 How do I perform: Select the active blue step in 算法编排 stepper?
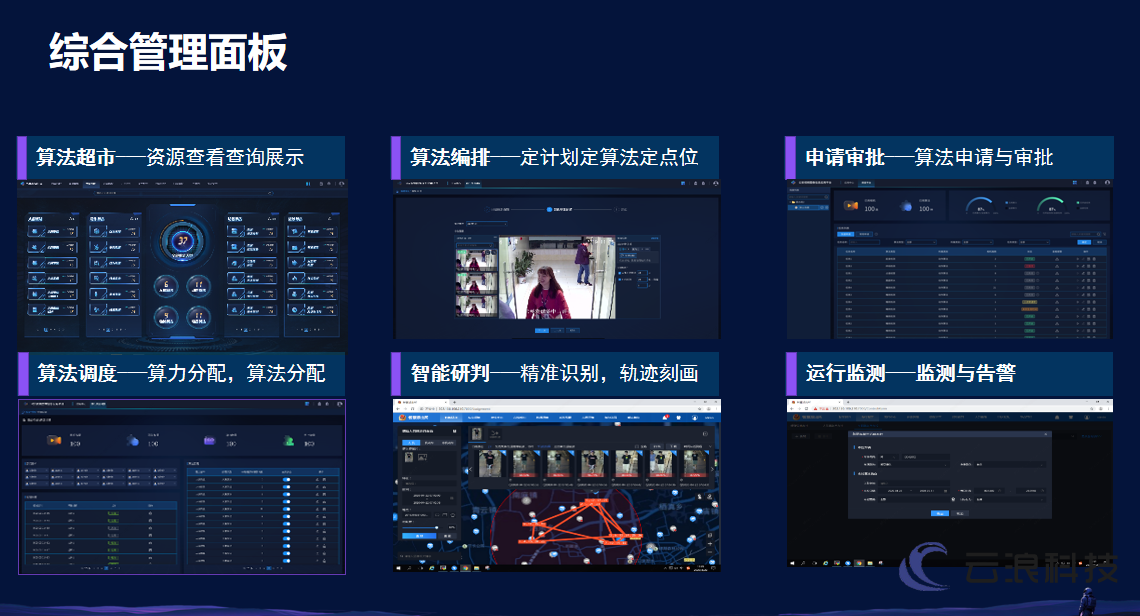(550, 209)
